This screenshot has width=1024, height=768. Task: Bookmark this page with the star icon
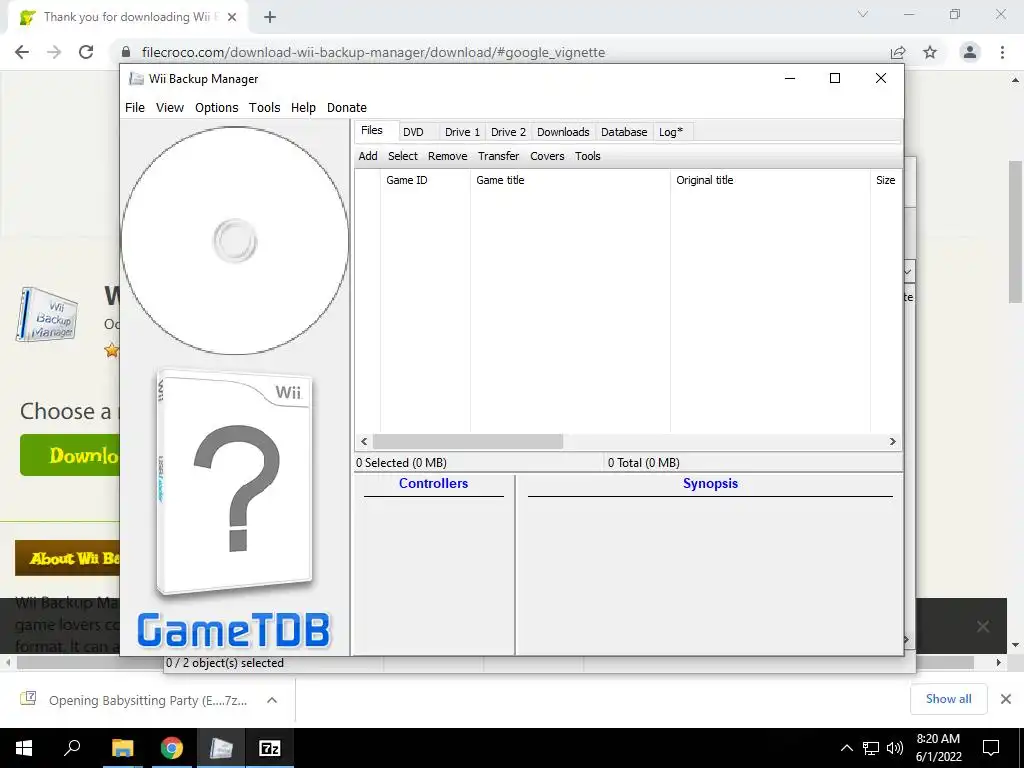coord(930,52)
